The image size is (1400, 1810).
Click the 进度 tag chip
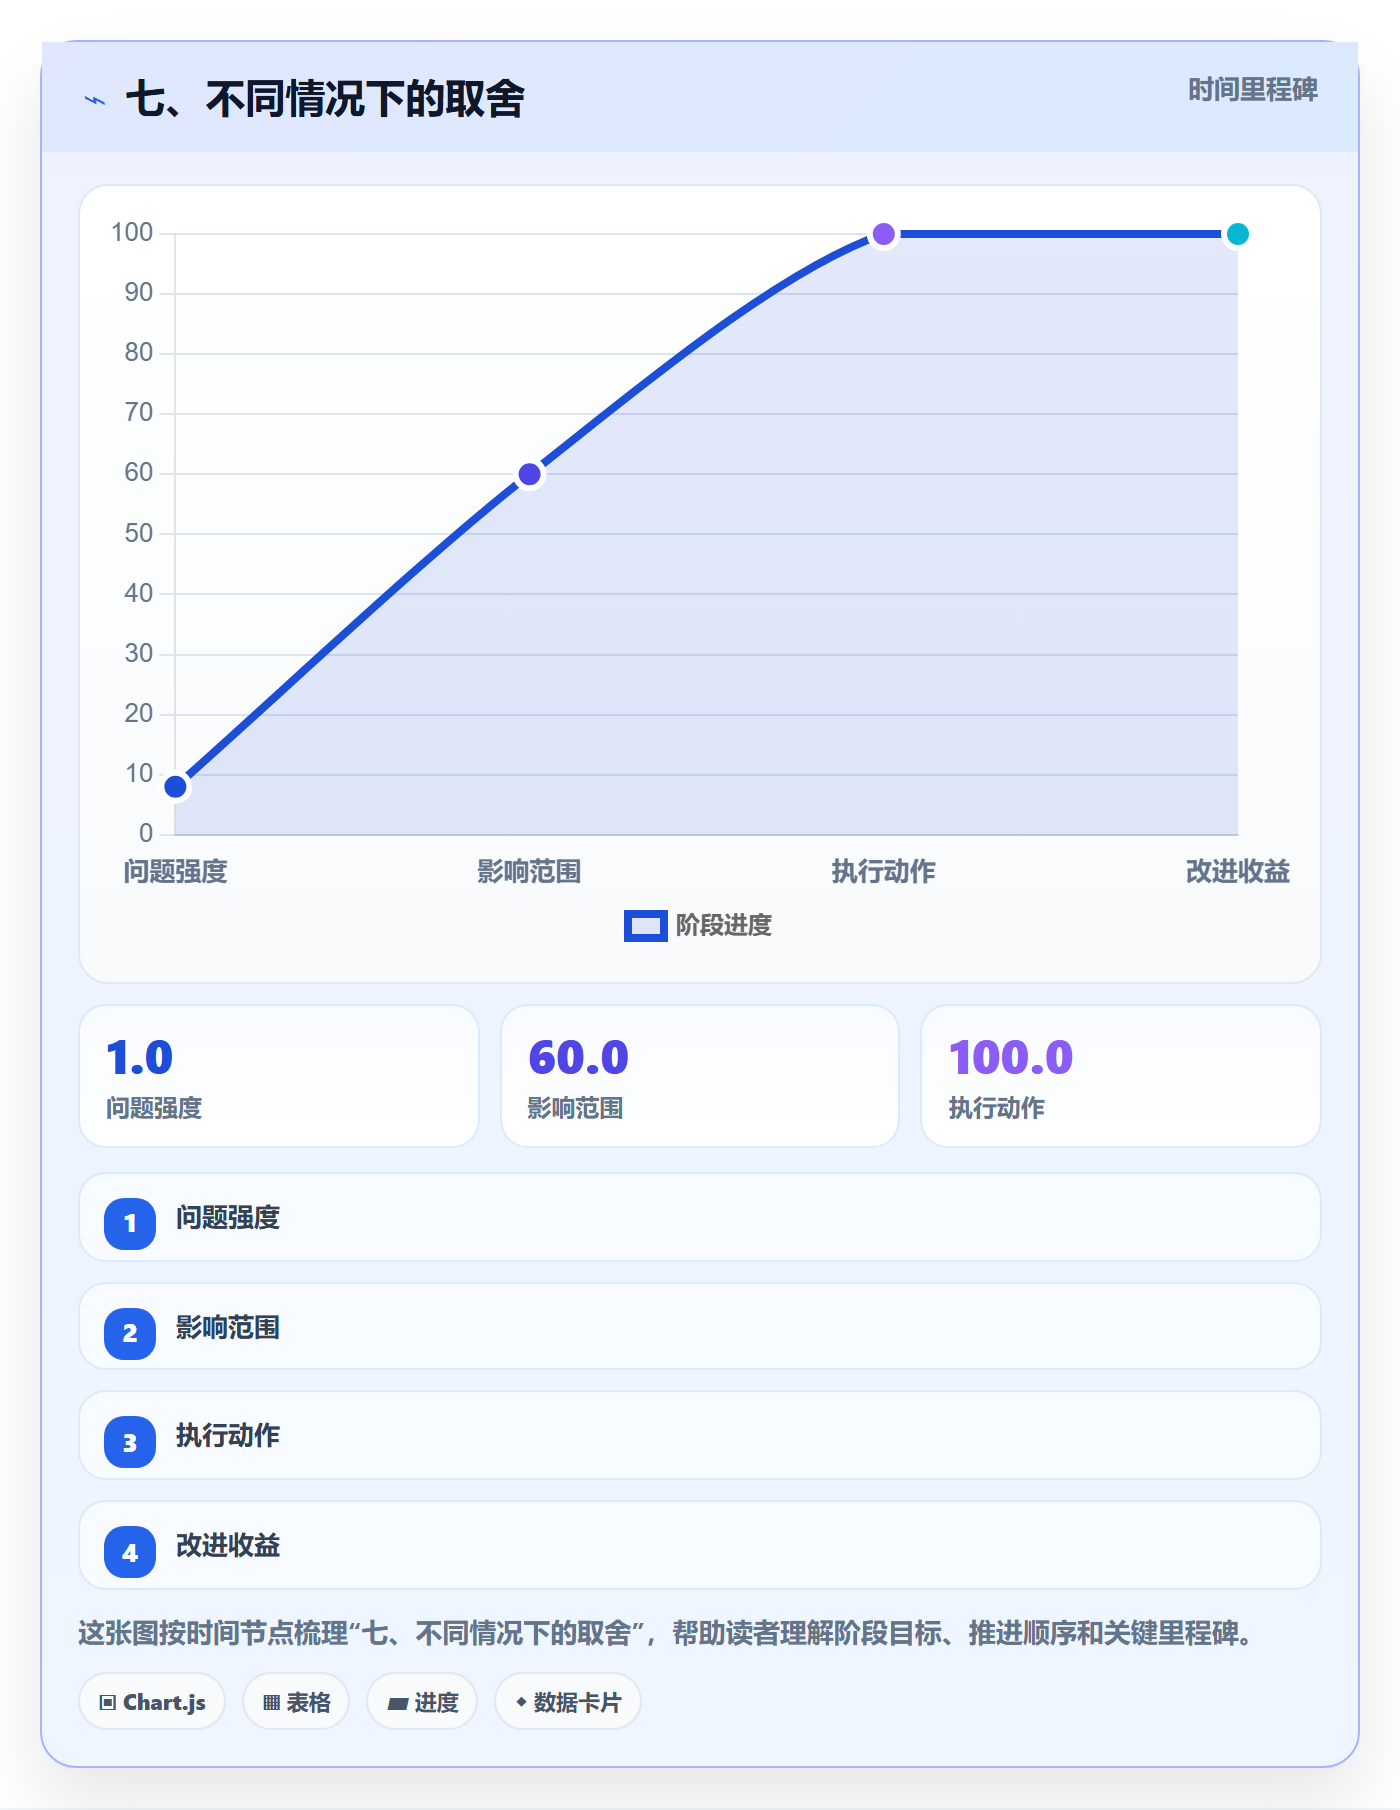coord(422,1702)
